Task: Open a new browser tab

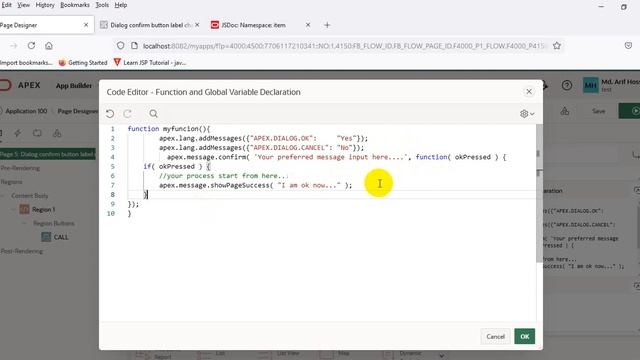Action: pos(327,25)
